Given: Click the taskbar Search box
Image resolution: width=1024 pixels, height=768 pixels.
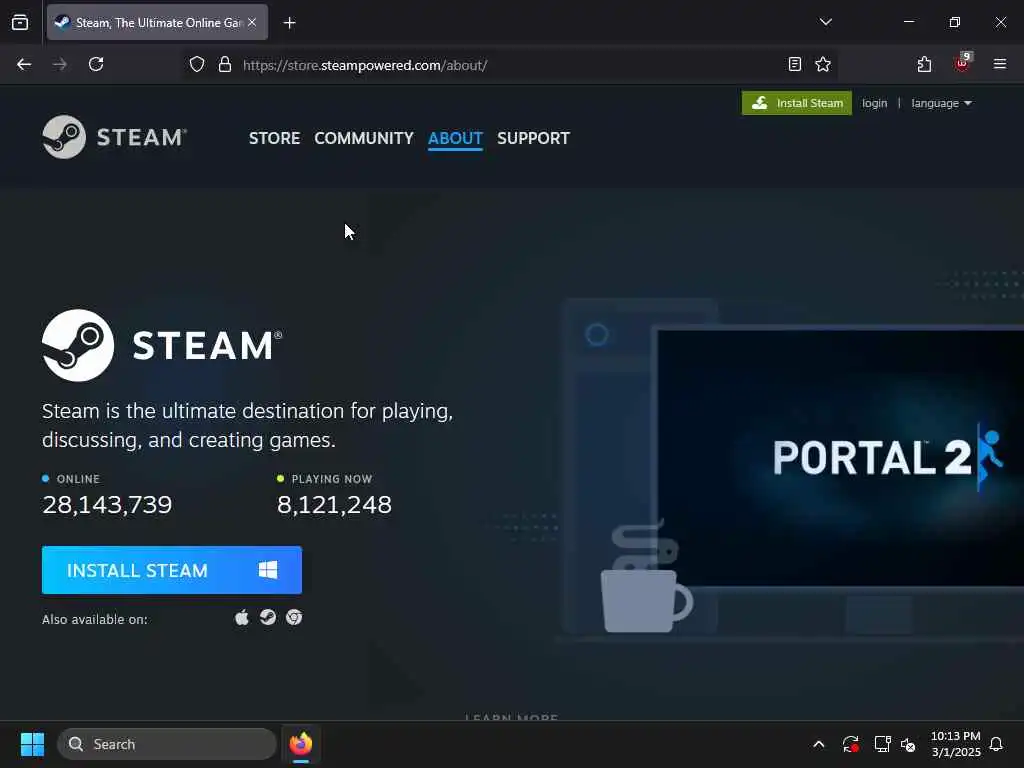Looking at the screenshot, I should click(x=167, y=744).
